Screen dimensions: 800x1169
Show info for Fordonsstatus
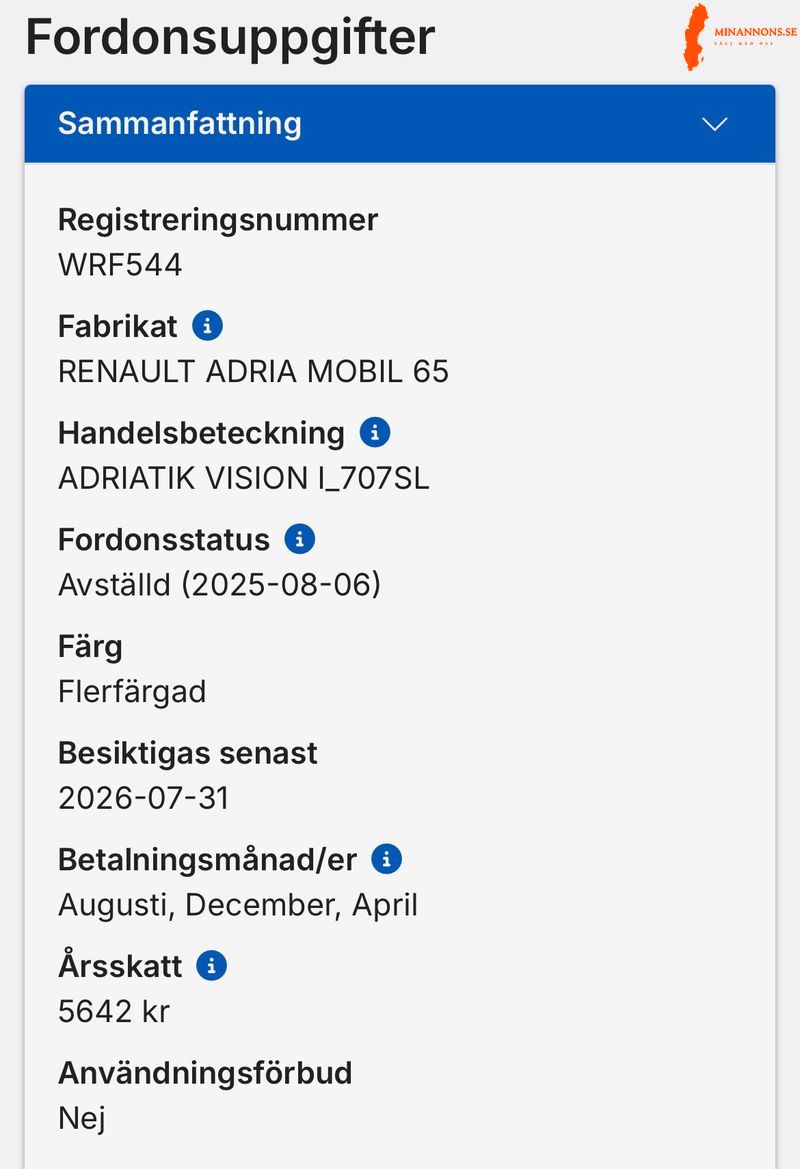[x=300, y=539]
